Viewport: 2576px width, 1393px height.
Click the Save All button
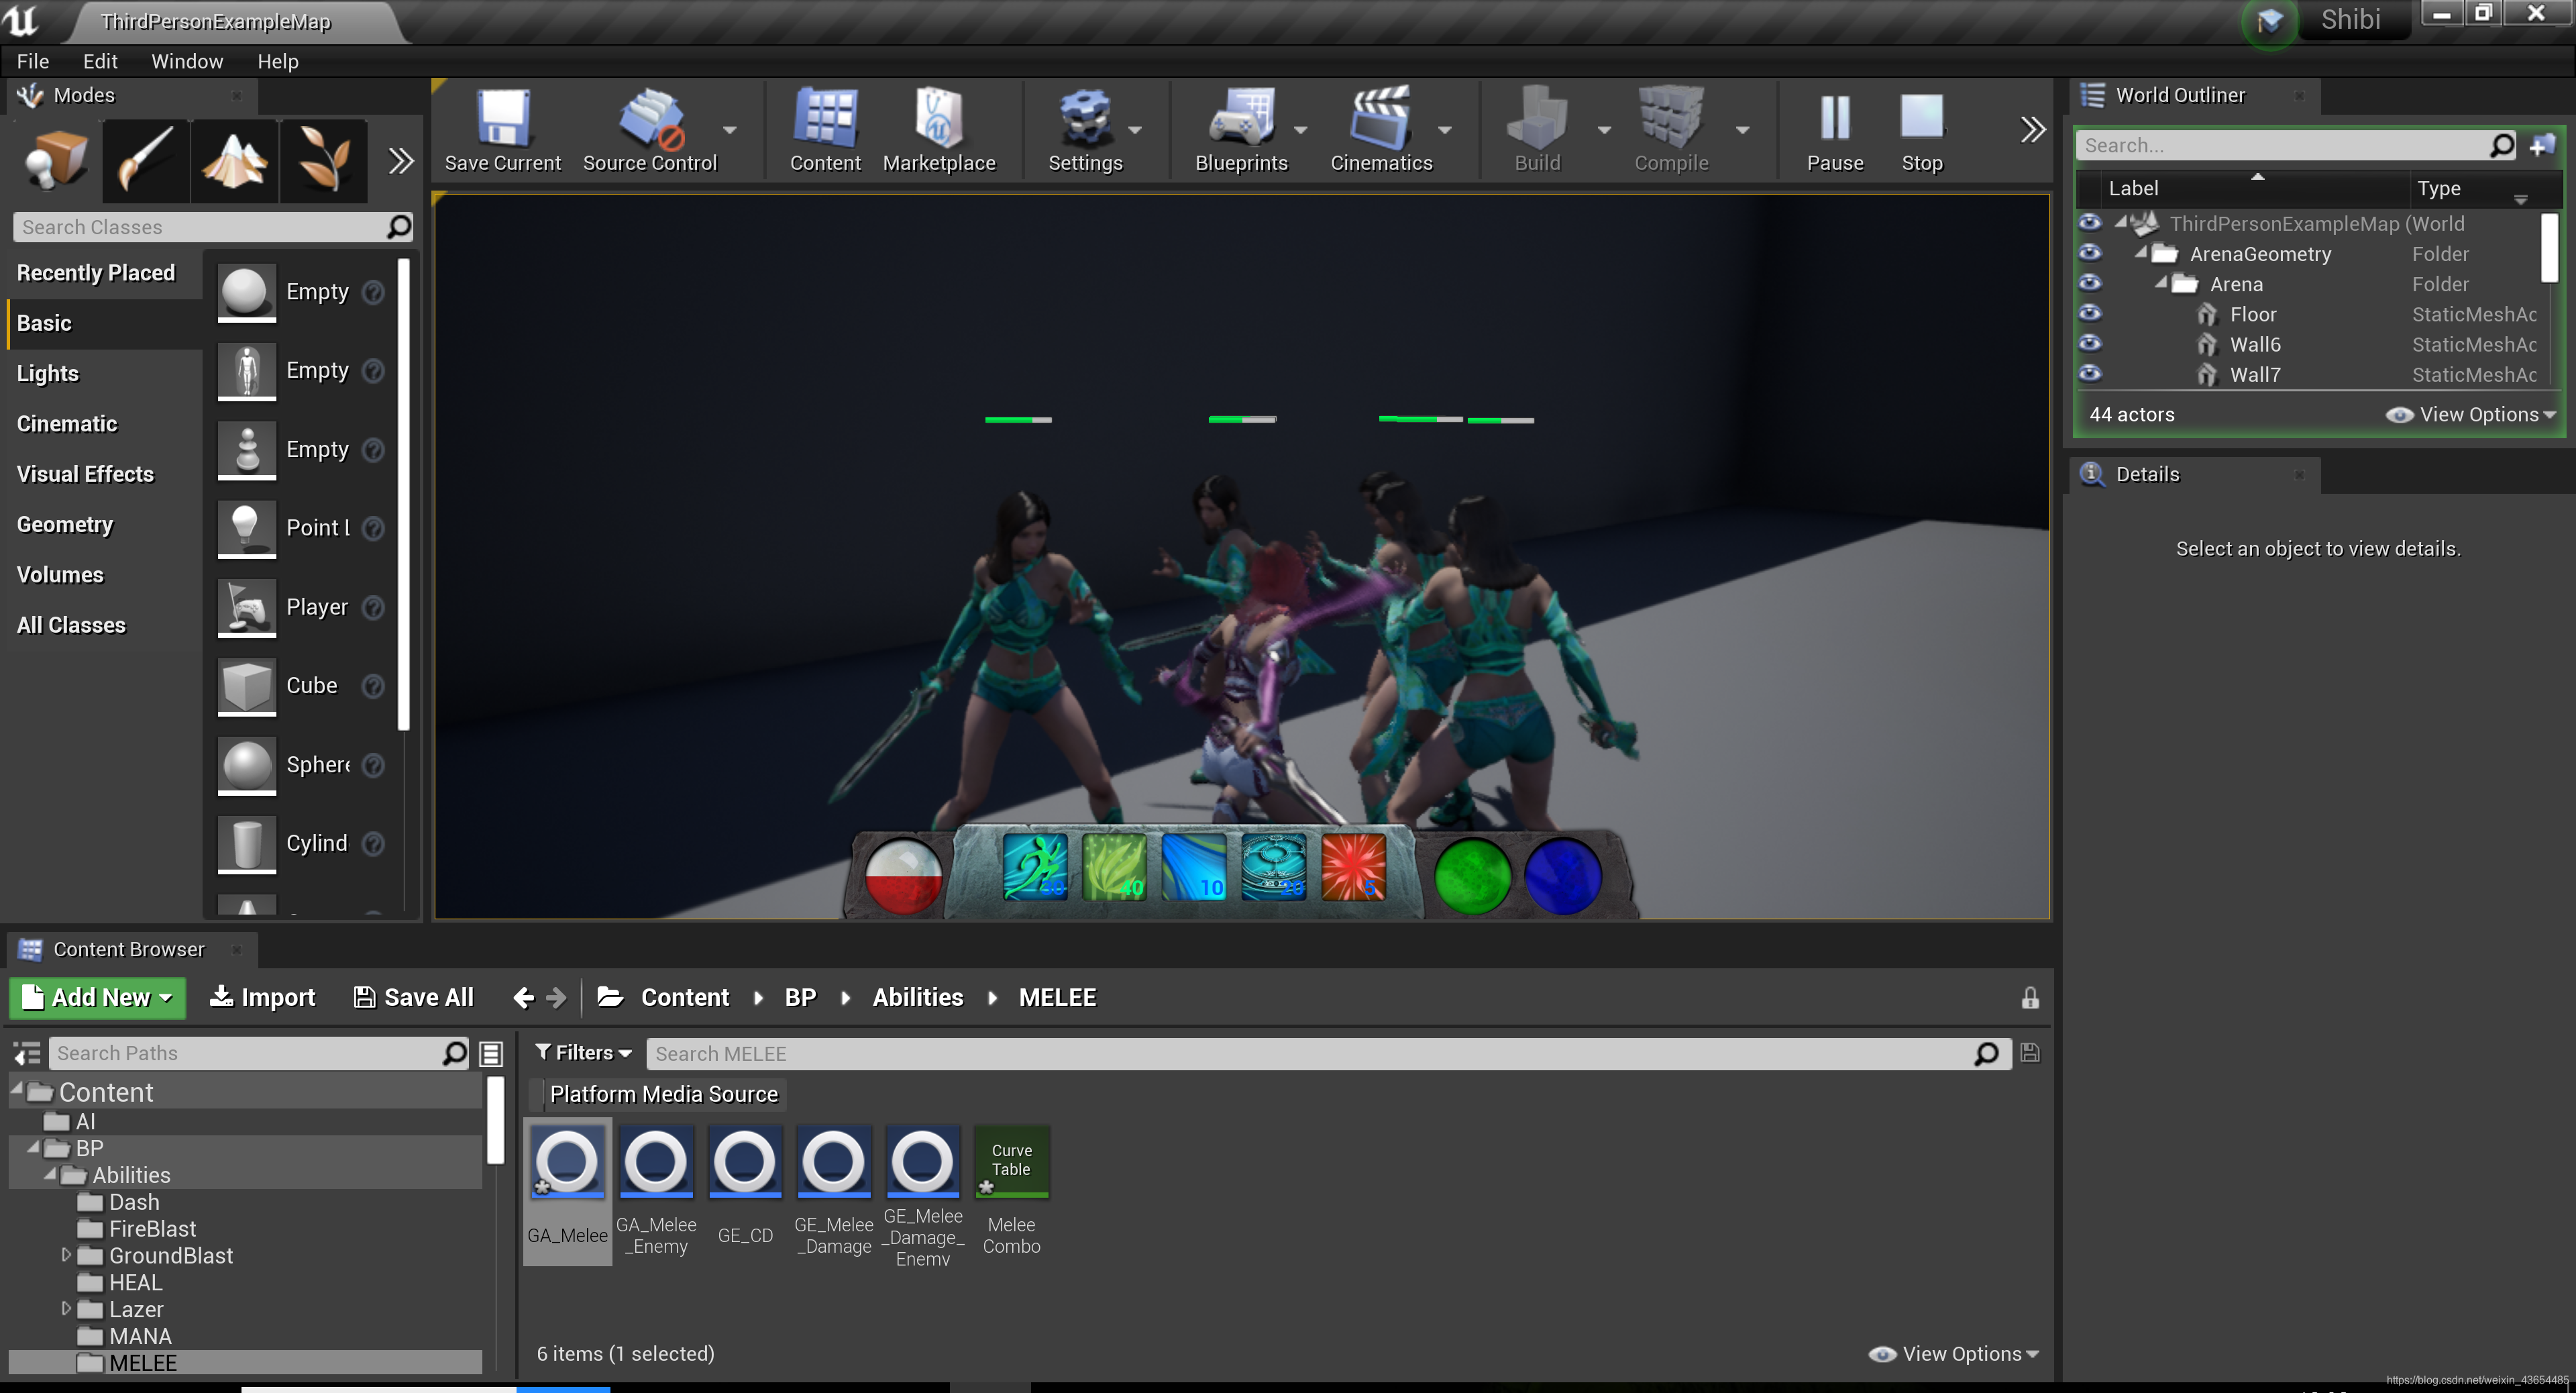[414, 997]
